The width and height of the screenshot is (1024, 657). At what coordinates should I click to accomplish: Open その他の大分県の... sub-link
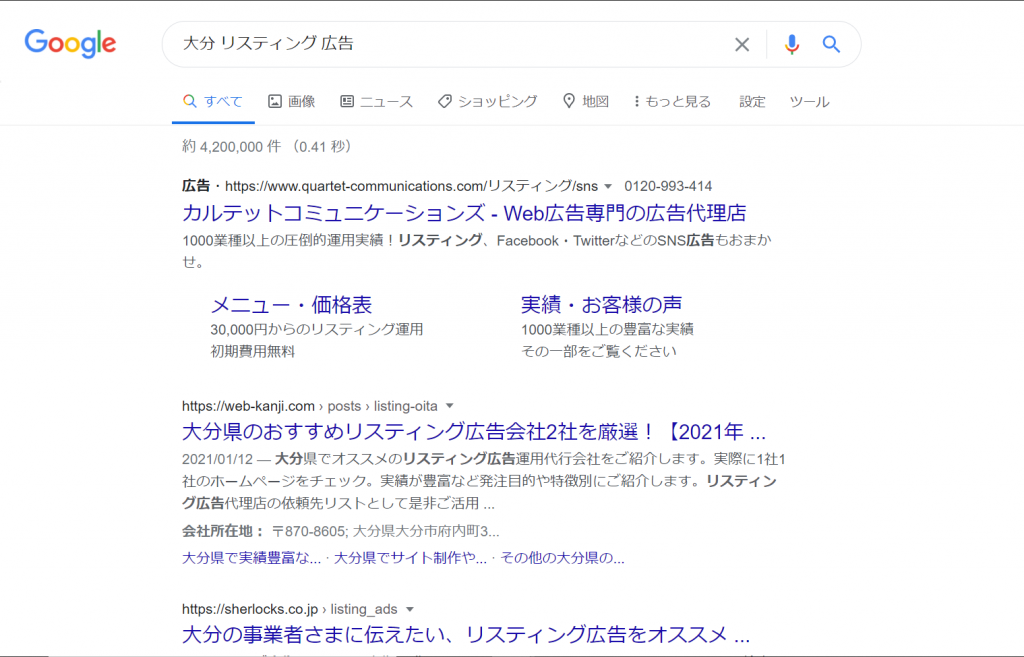(x=562, y=558)
